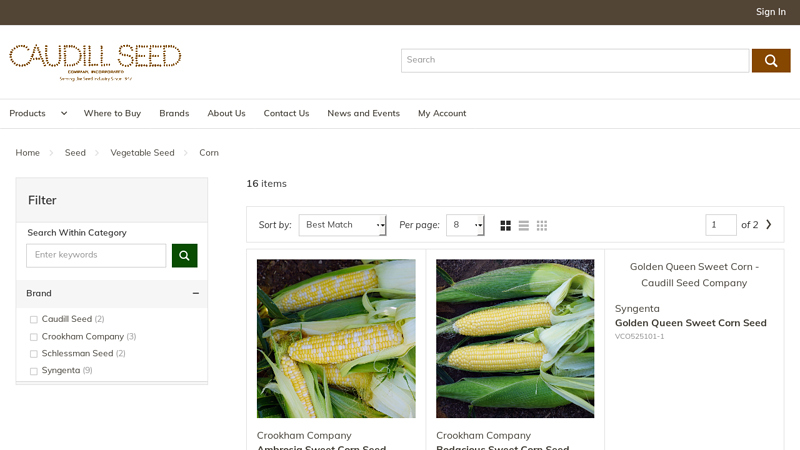Open News and Events page
The image size is (800, 450).
[364, 113]
